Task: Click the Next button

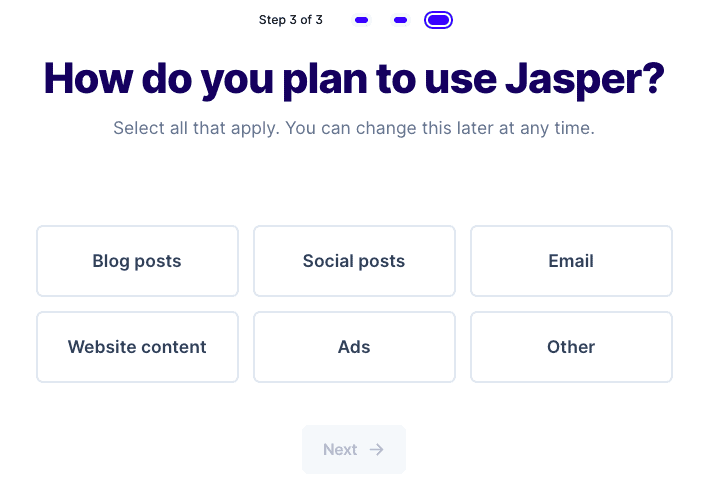Action: tap(354, 450)
